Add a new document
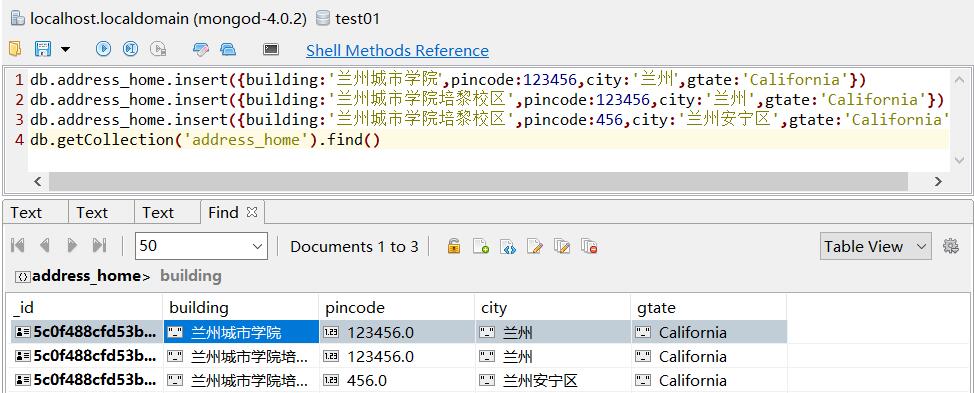974x393 pixels. pyautogui.click(x=481, y=246)
